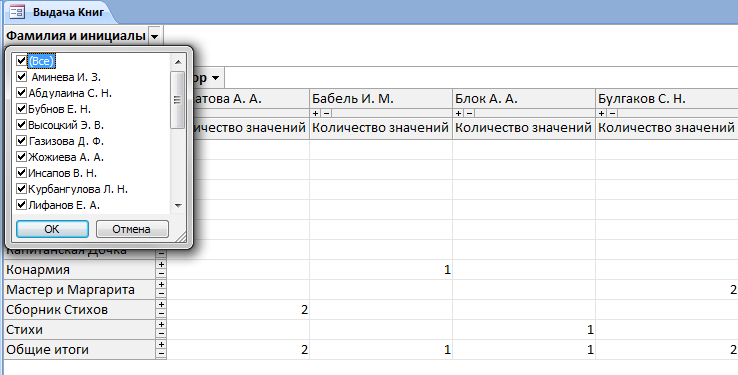Toggle the Жожиева А. А. checkbox

(21, 157)
